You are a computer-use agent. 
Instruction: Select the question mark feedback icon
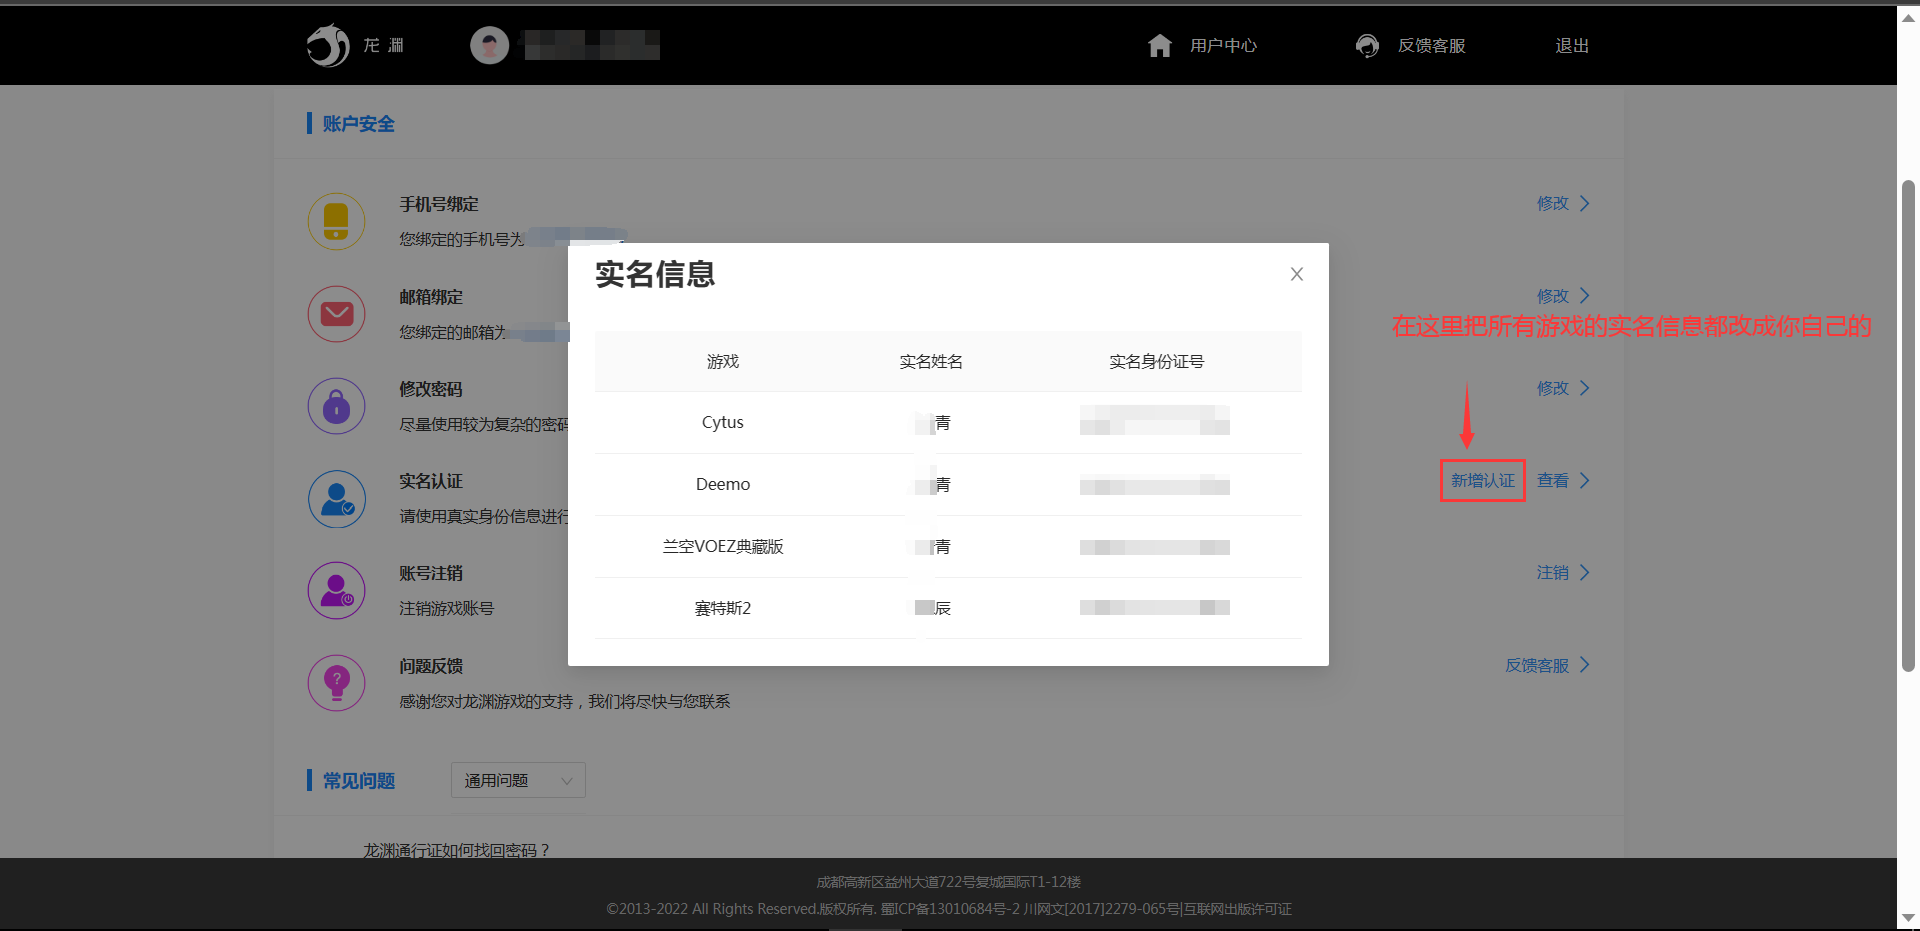[x=336, y=683]
